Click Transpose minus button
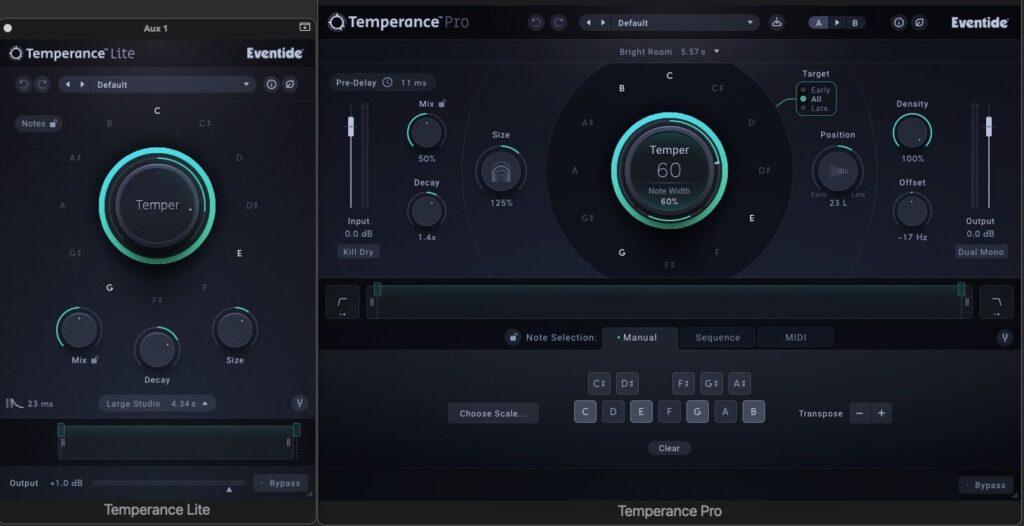 859,414
